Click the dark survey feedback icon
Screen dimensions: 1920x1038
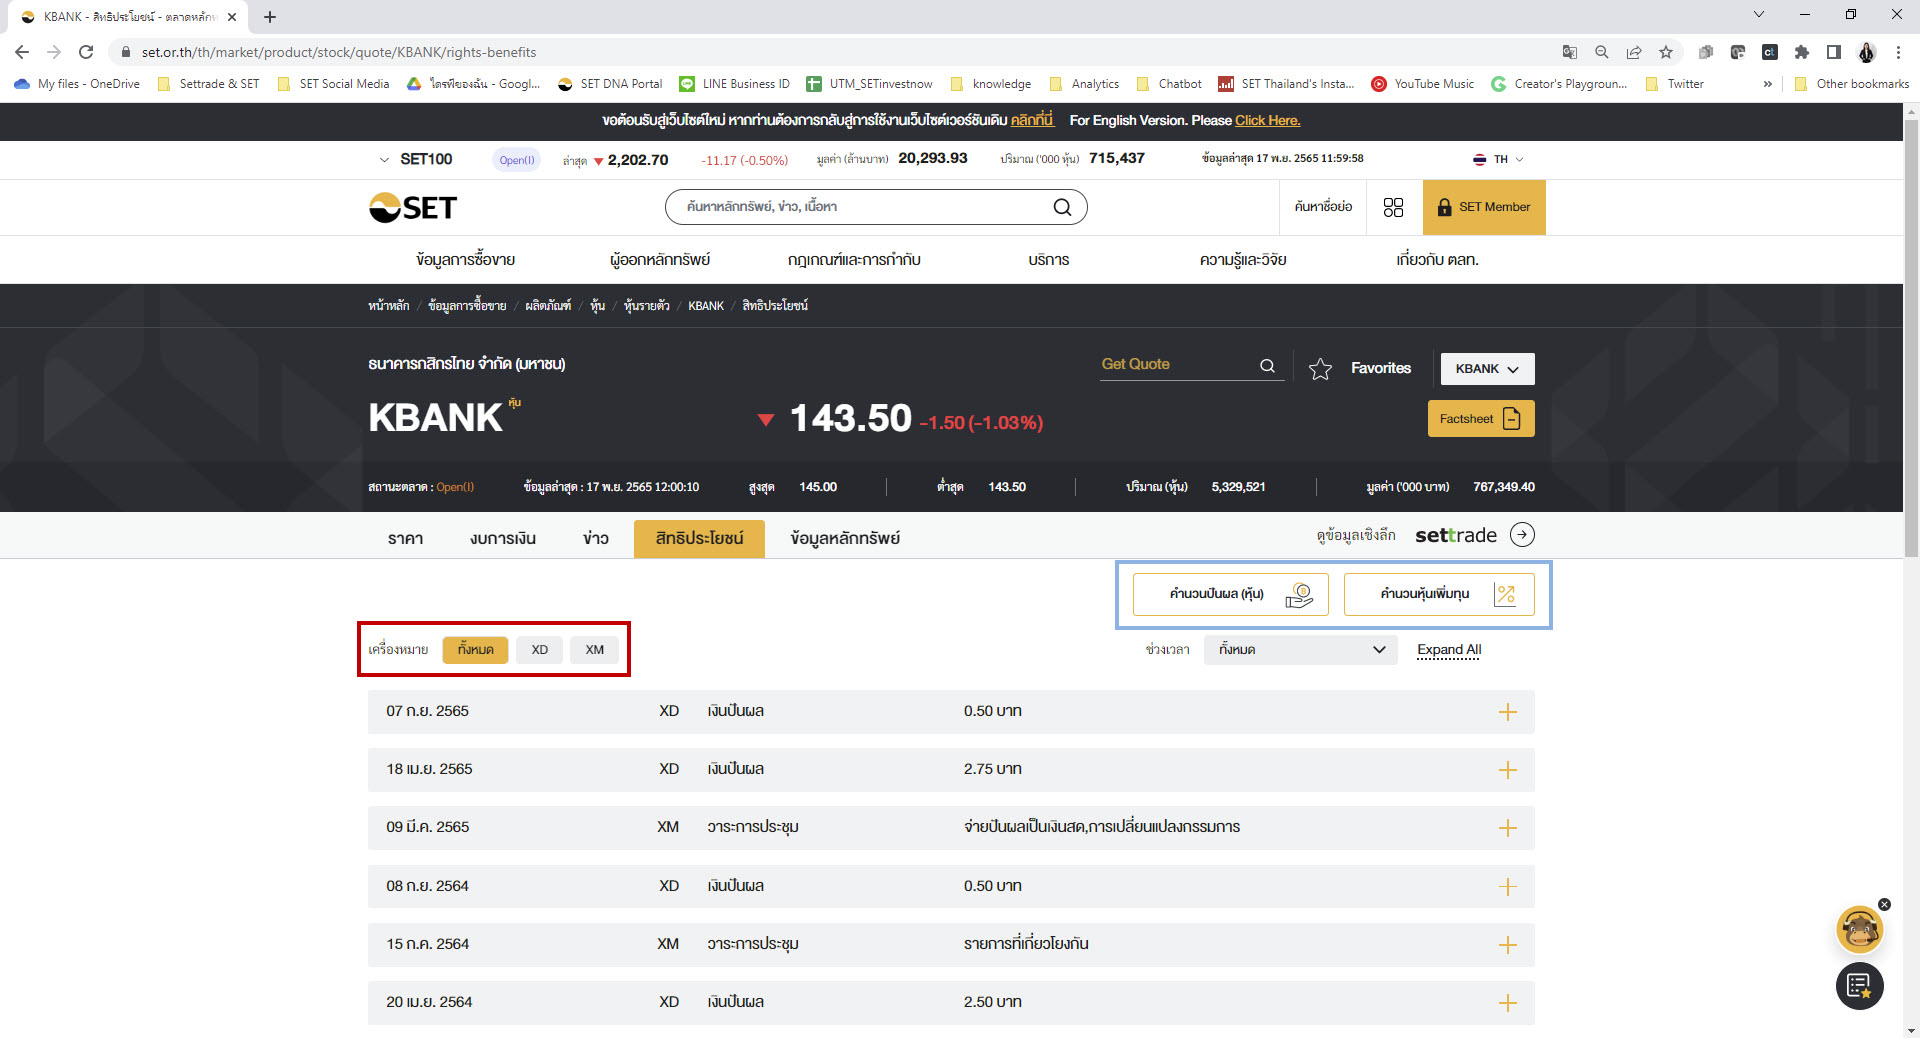(1859, 986)
